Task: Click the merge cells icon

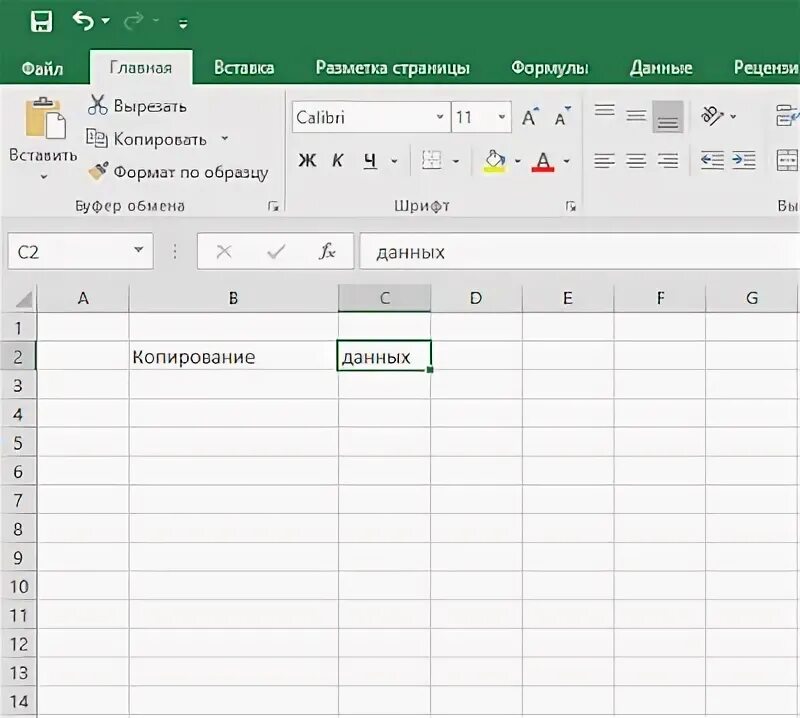Action: (787, 160)
